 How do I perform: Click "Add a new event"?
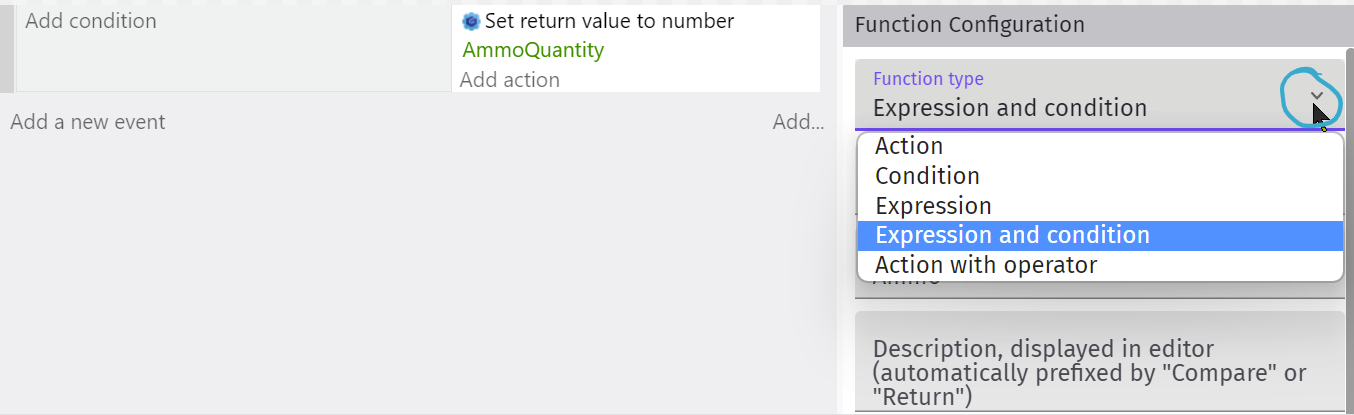pyautogui.click(x=88, y=122)
